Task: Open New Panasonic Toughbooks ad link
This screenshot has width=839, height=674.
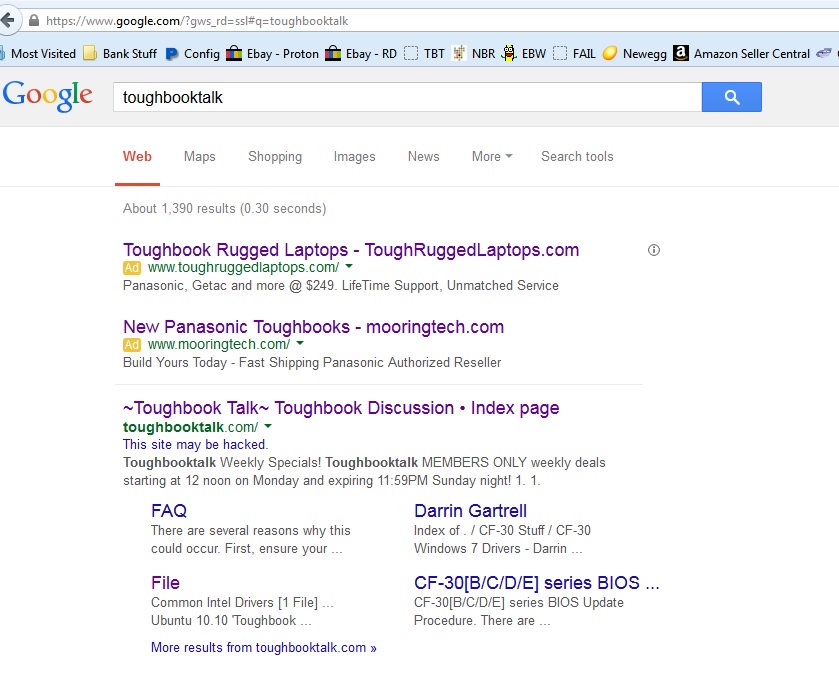Action: (x=314, y=327)
